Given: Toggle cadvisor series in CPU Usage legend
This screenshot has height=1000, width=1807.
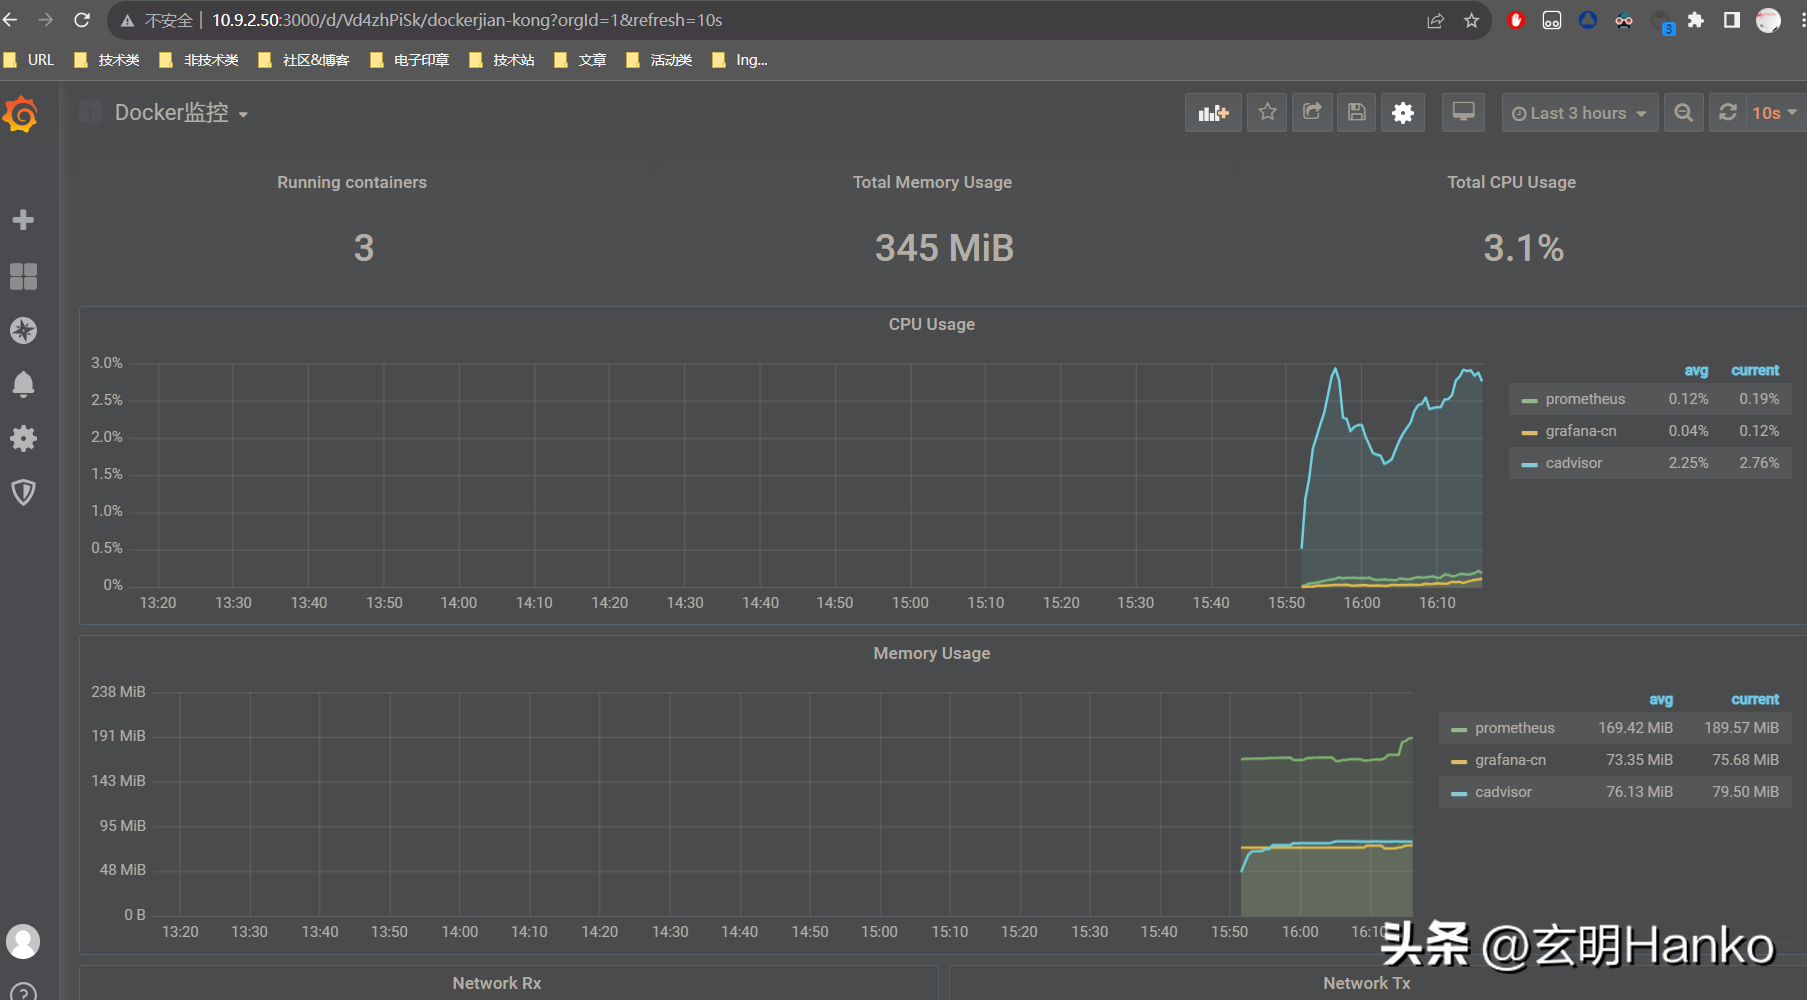Looking at the screenshot, I should pos(1573,463).
